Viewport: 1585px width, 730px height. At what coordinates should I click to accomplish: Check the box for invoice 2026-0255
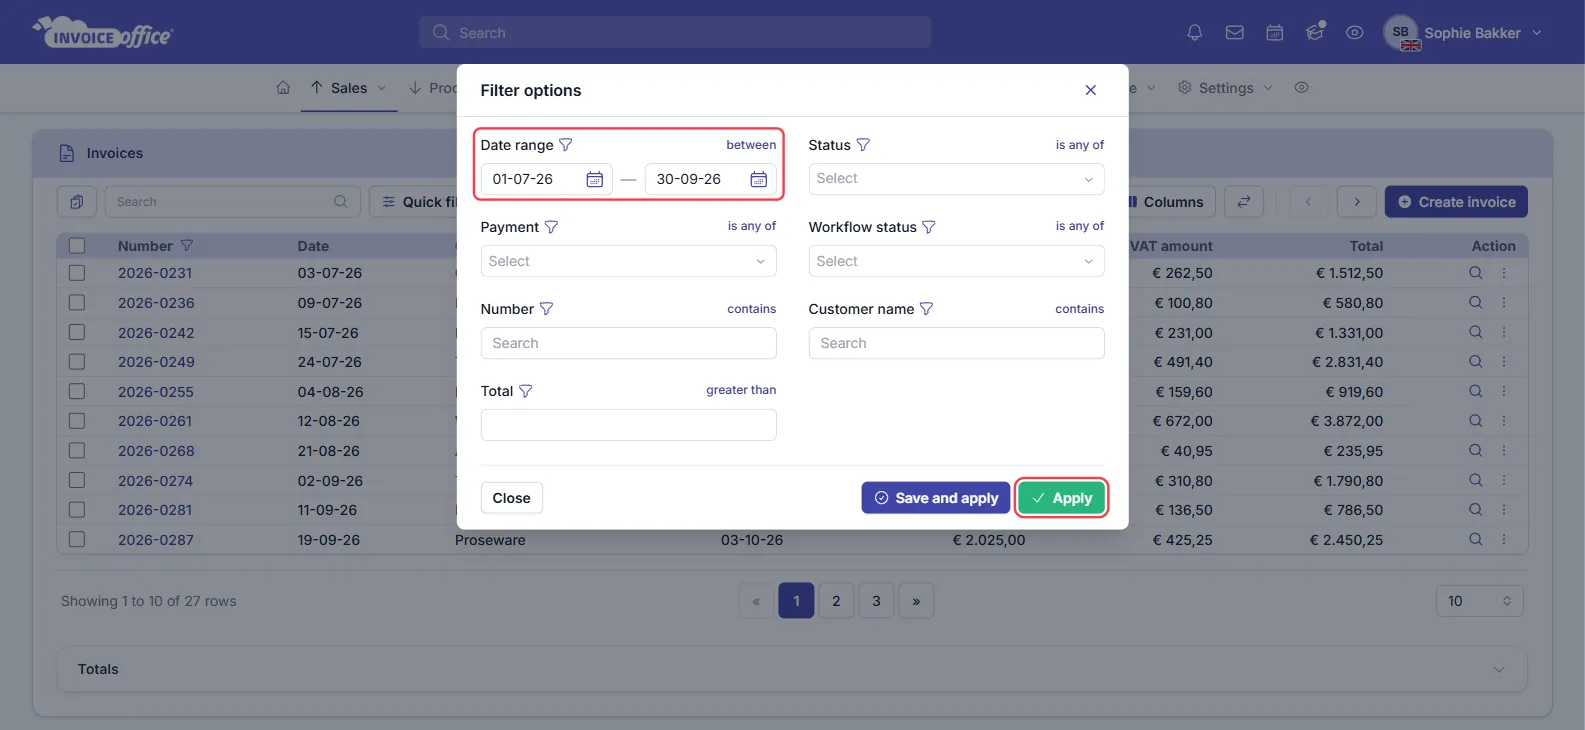click(77, 392)
